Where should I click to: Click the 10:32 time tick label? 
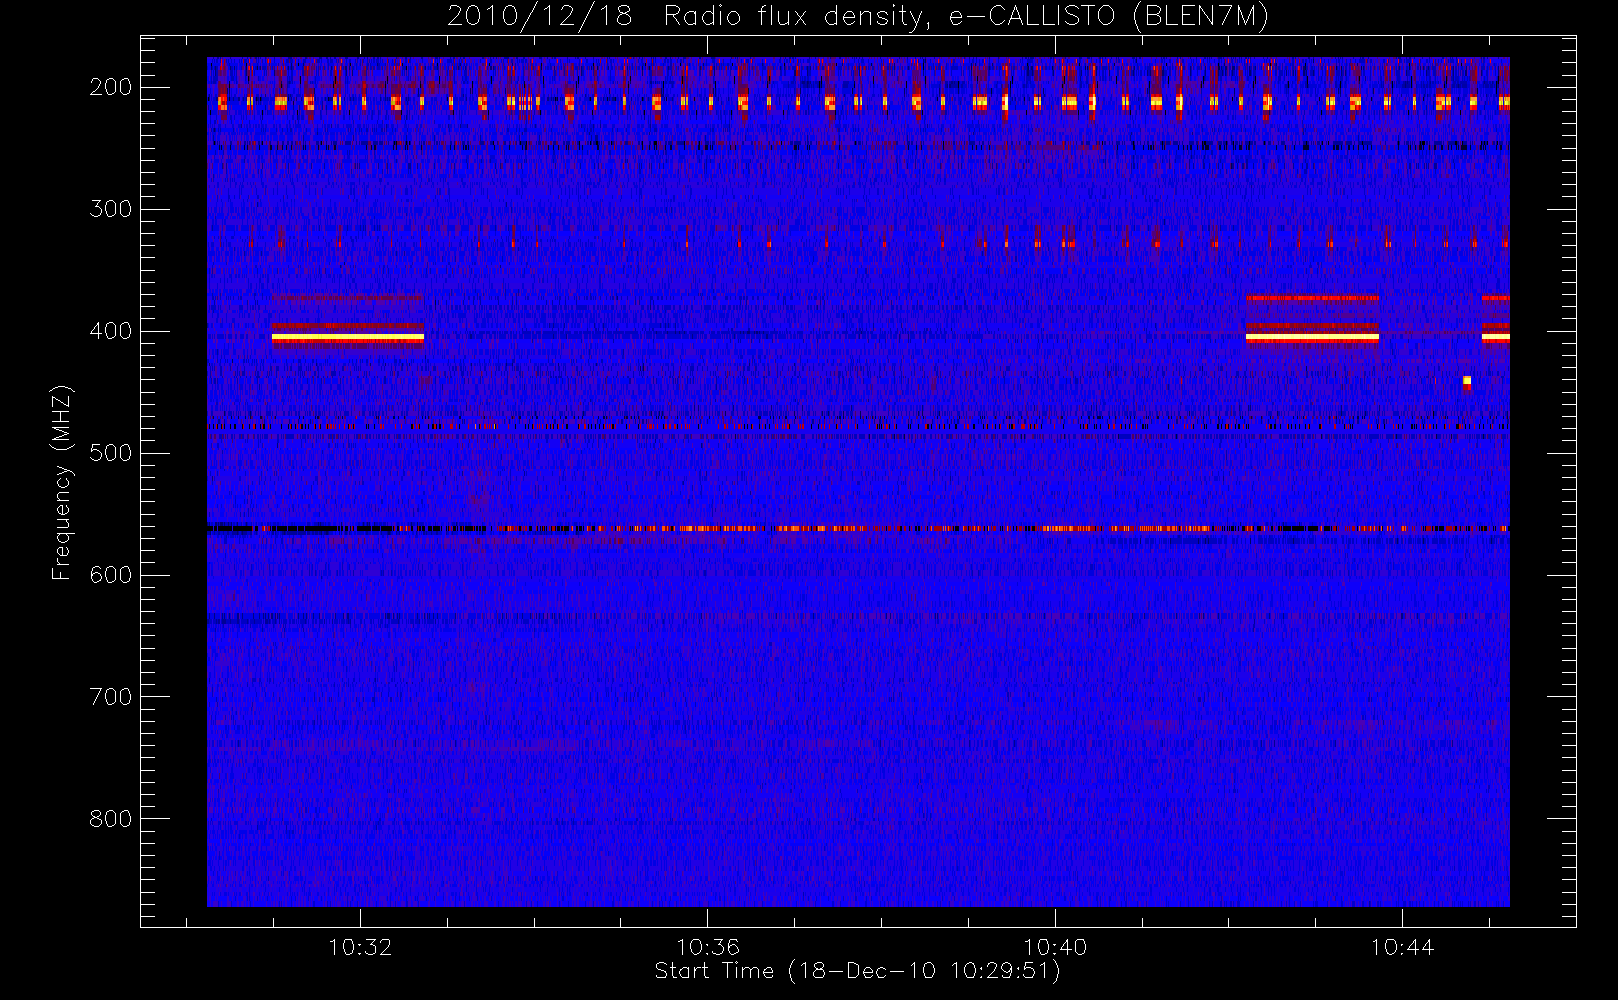(360, 947)
